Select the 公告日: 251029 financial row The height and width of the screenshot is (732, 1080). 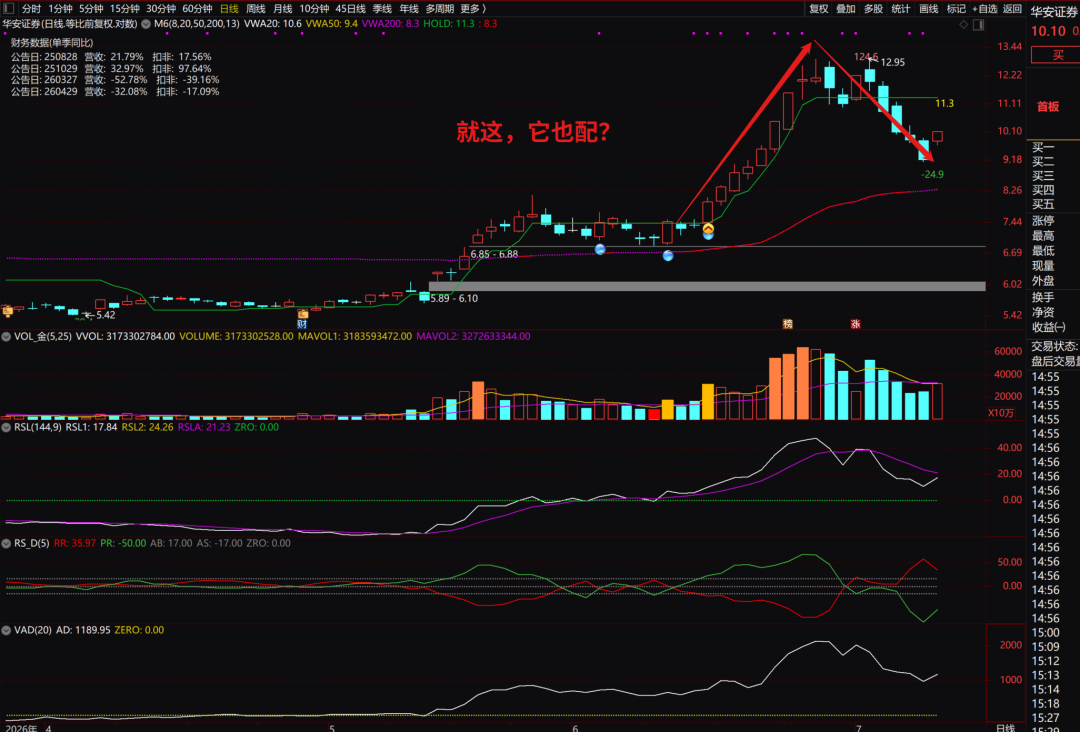tap(111, 69)
